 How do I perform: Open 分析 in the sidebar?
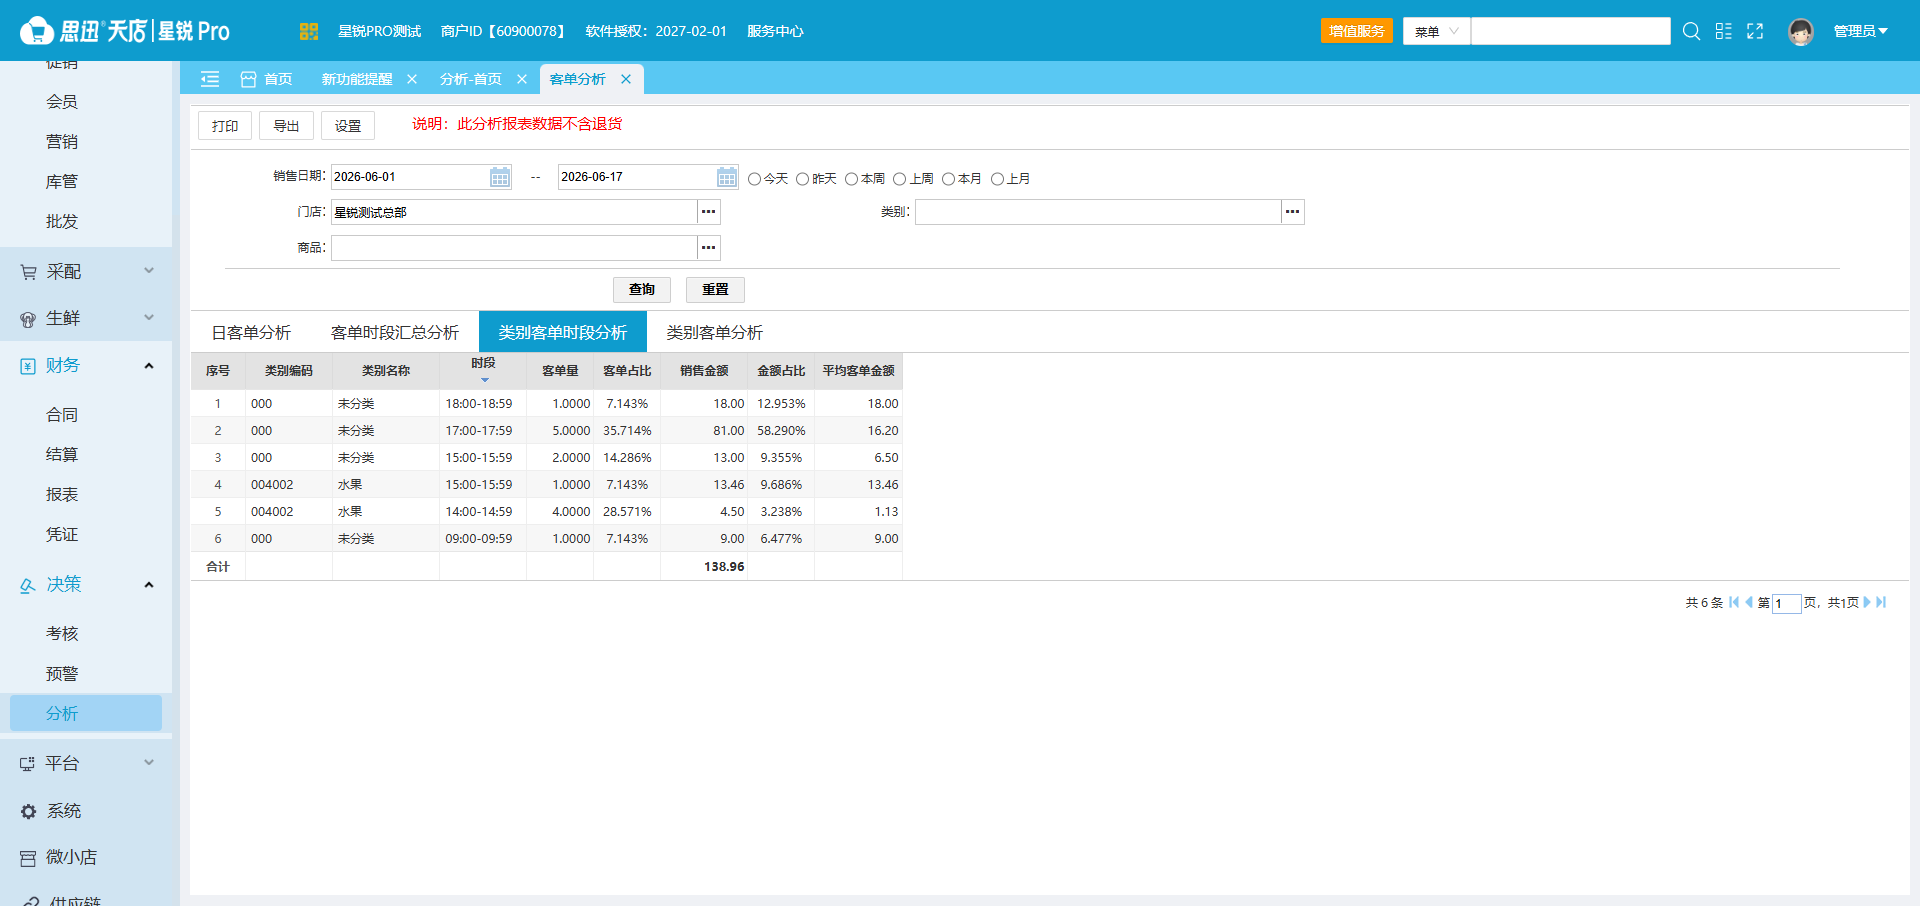click(x=86, y=713)
